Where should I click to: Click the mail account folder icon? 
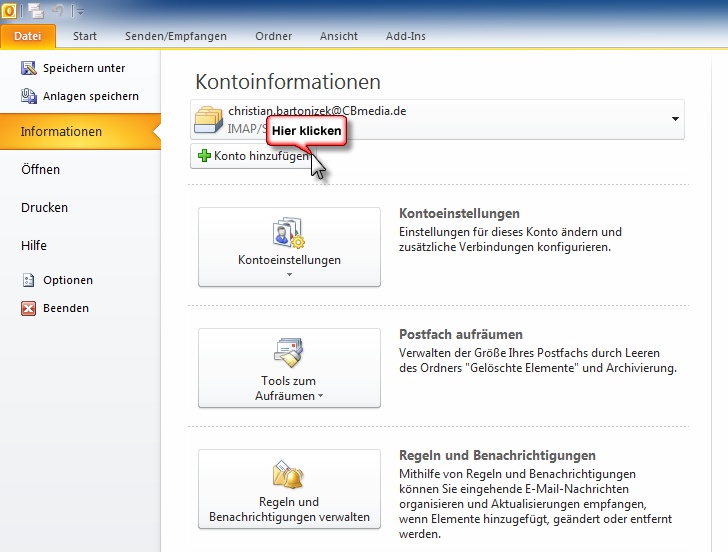[x=210, y=119]
